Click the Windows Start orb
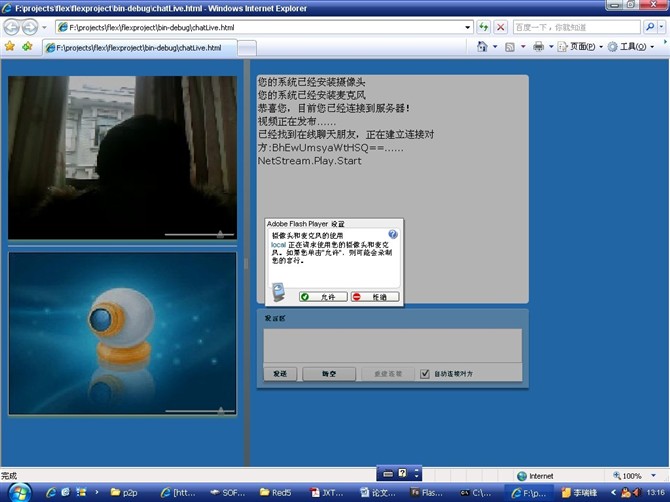Screen dimensions: 670x502 (x=19, y=493)
